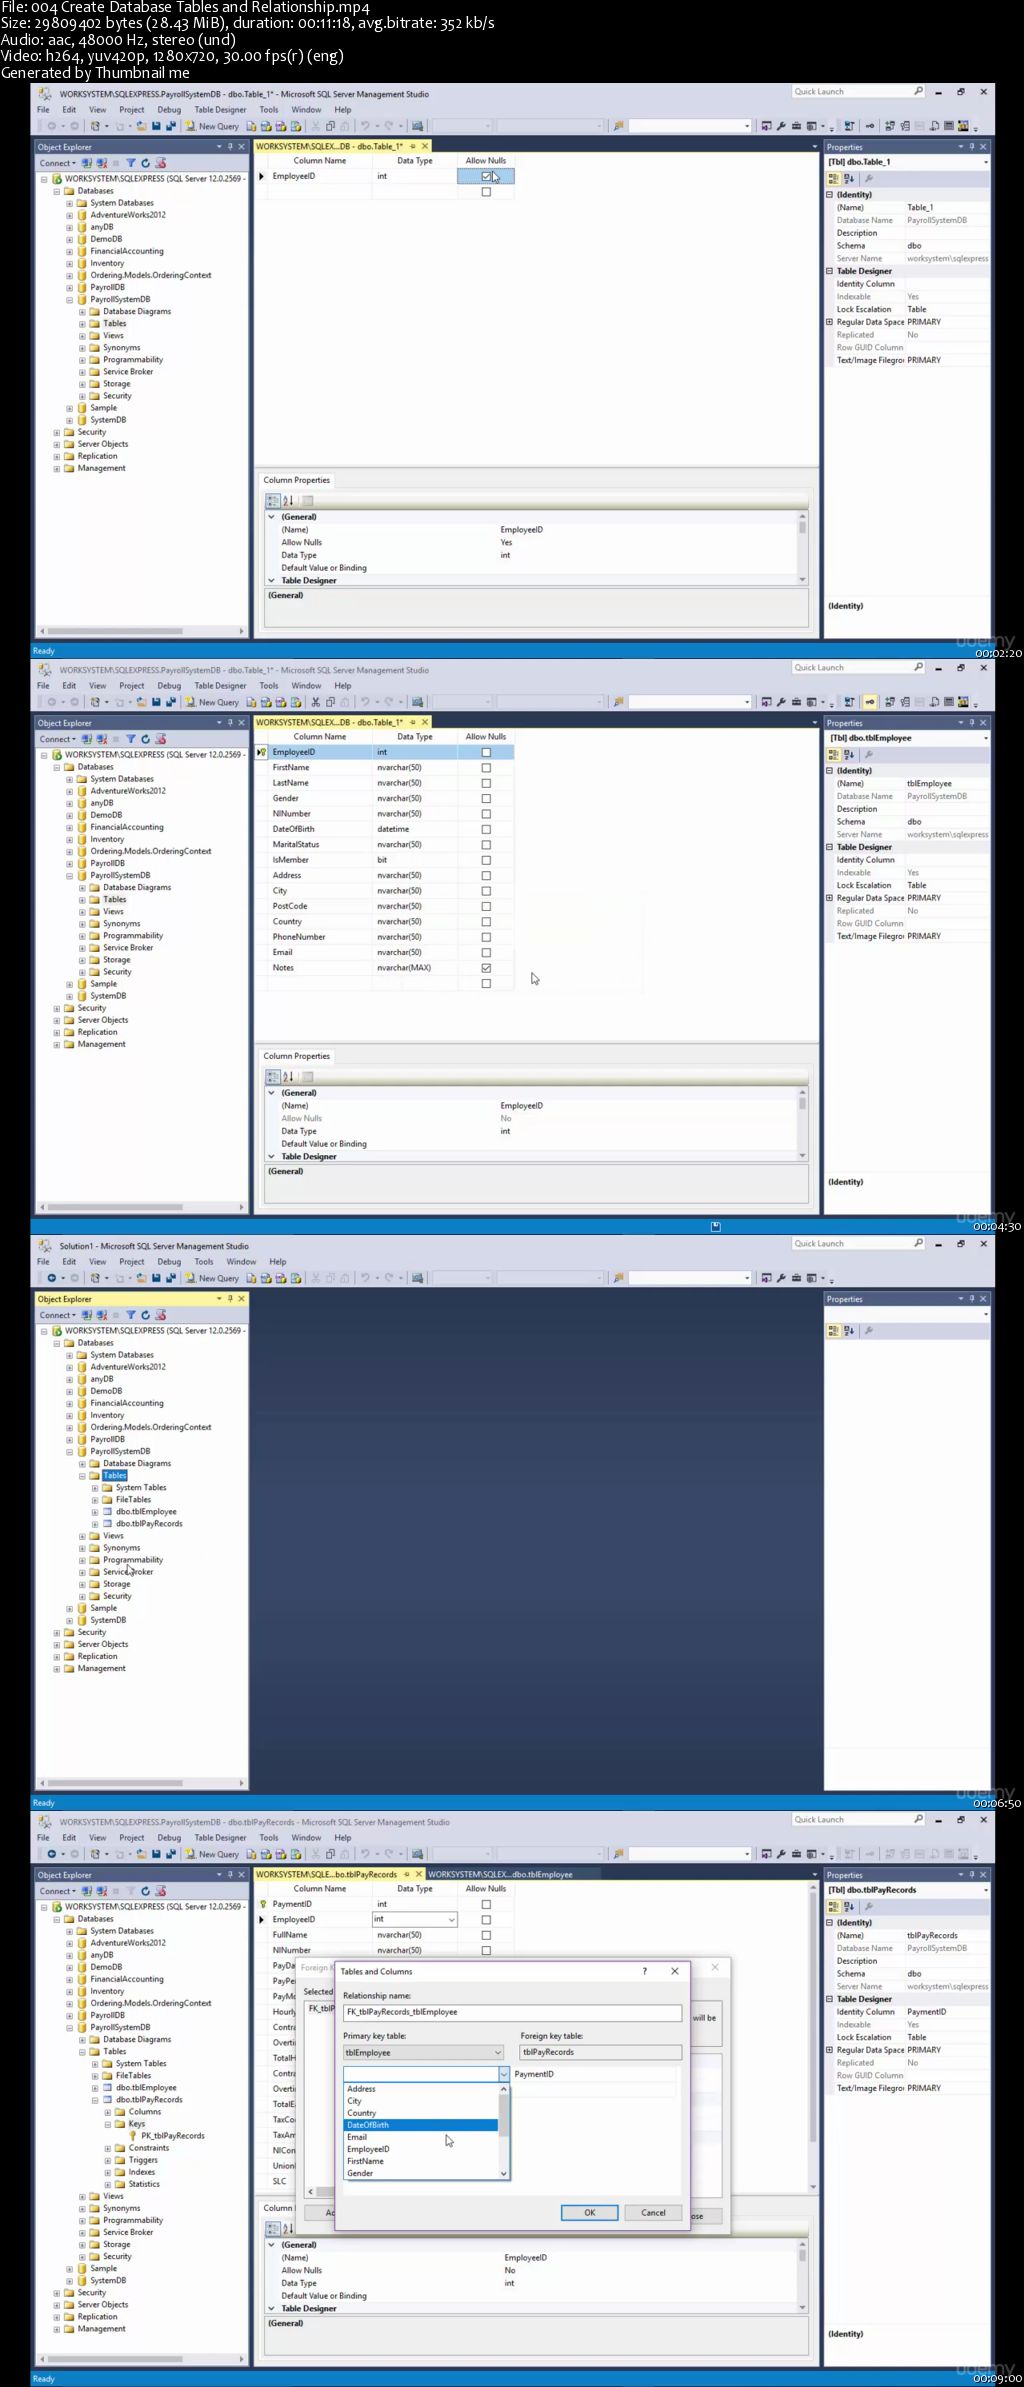
Task: Click the Quick Launch search icon in the Solution1 frame
Action: pyautogui.click(x=918, y=1243)
